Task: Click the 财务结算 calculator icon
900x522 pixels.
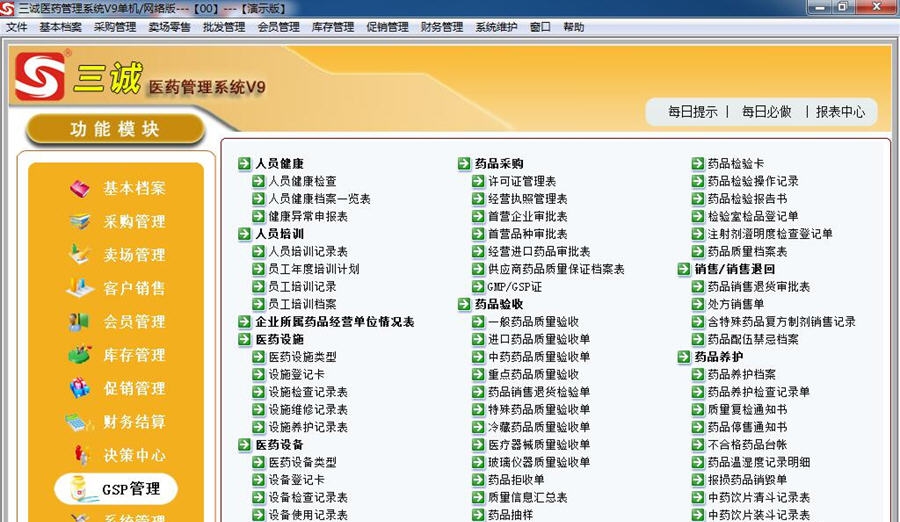Action: 80,422
